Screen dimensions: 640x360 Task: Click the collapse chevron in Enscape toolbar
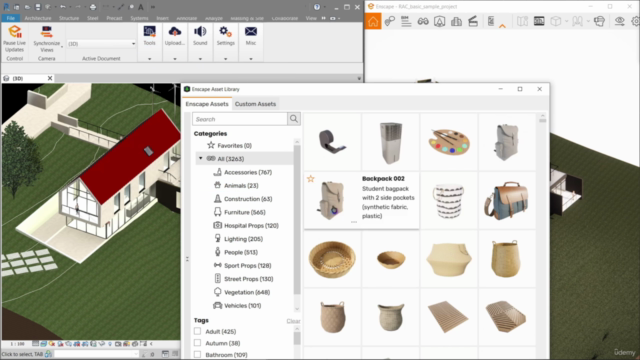[502, 26]
